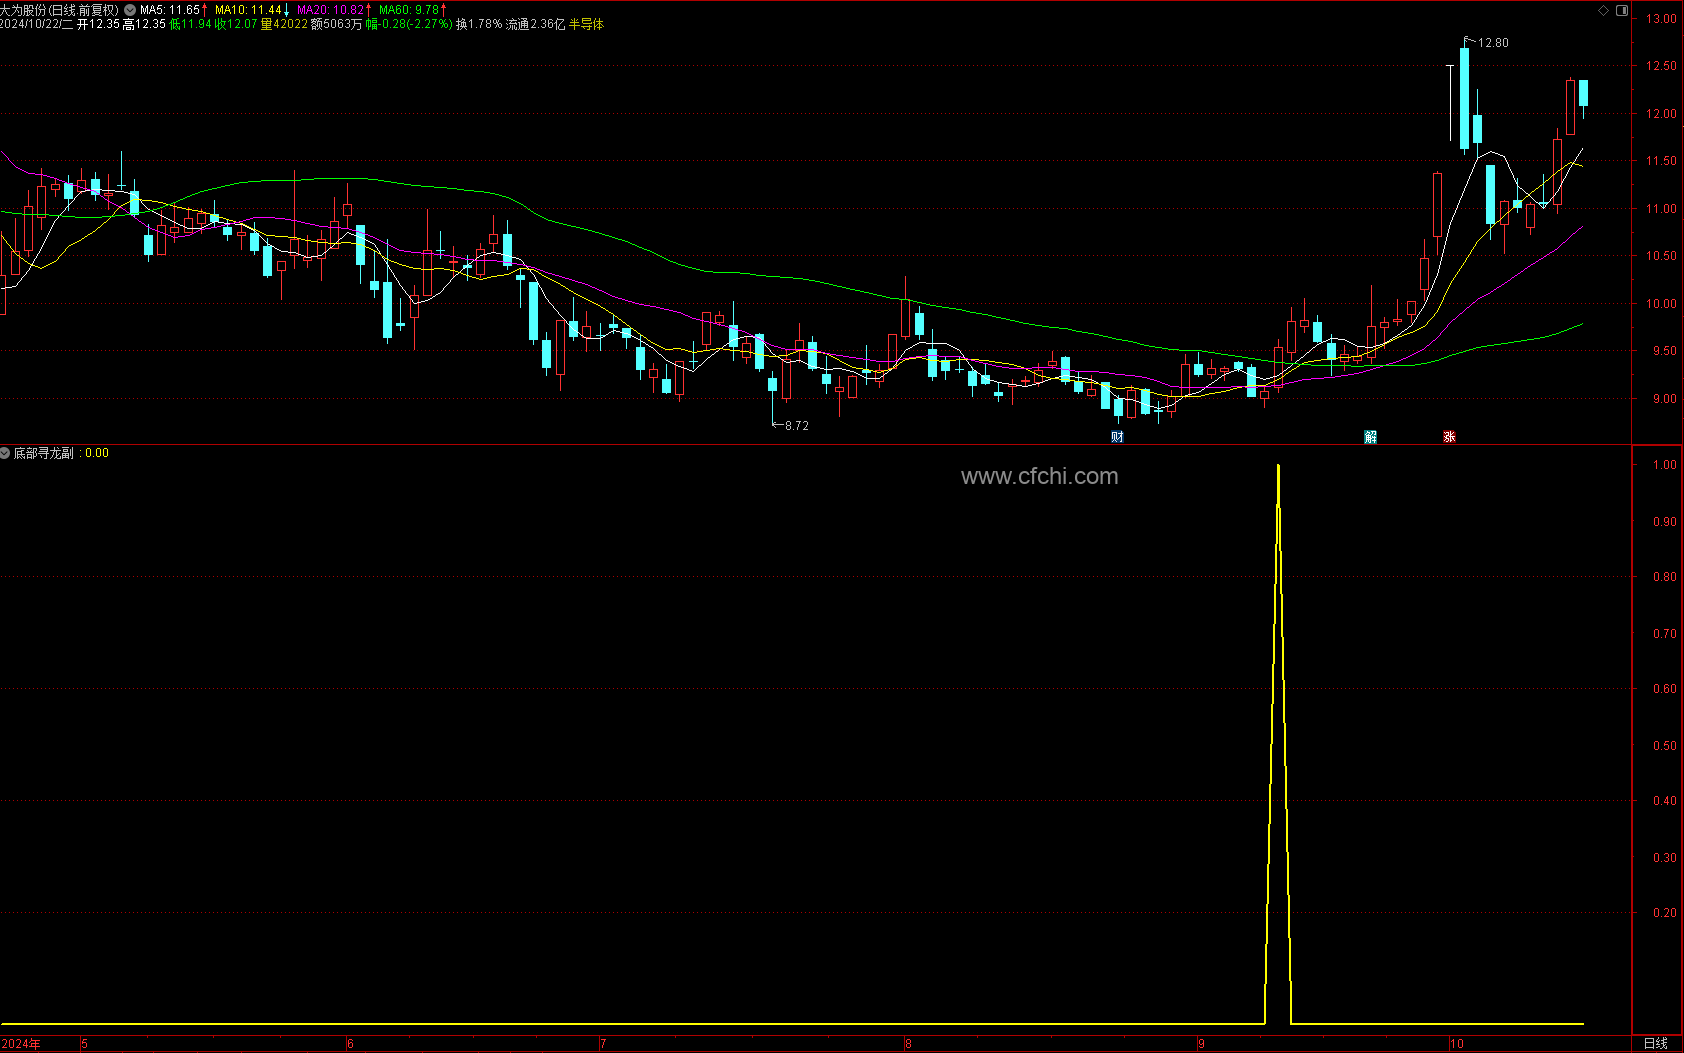The image size is (1684, 1053).
Task: Click the 财 financial event marker
Action: (x=1117, y=436)
